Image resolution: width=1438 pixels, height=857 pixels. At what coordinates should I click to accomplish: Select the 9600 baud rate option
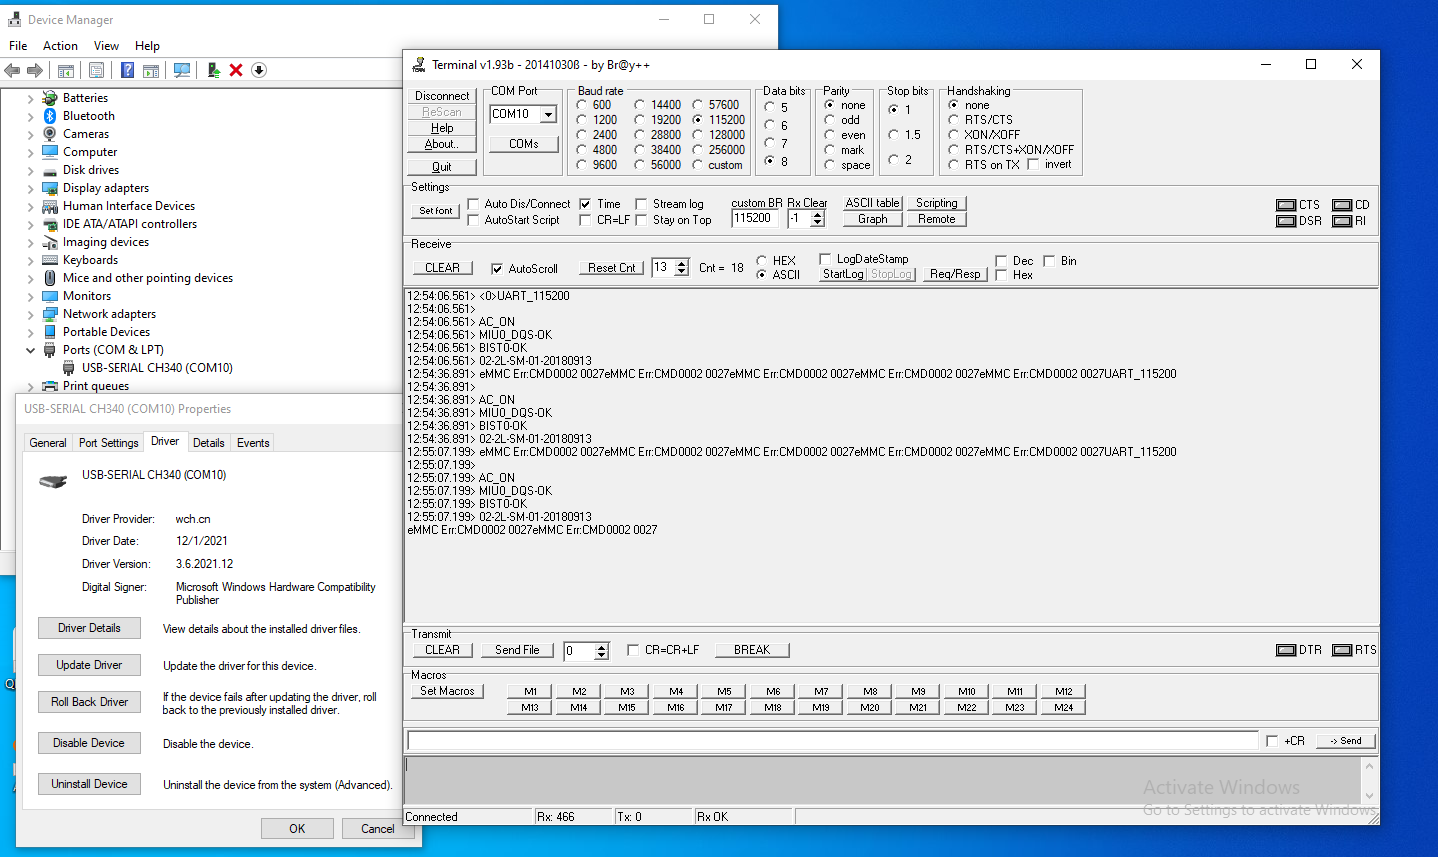tap(582, 165)
